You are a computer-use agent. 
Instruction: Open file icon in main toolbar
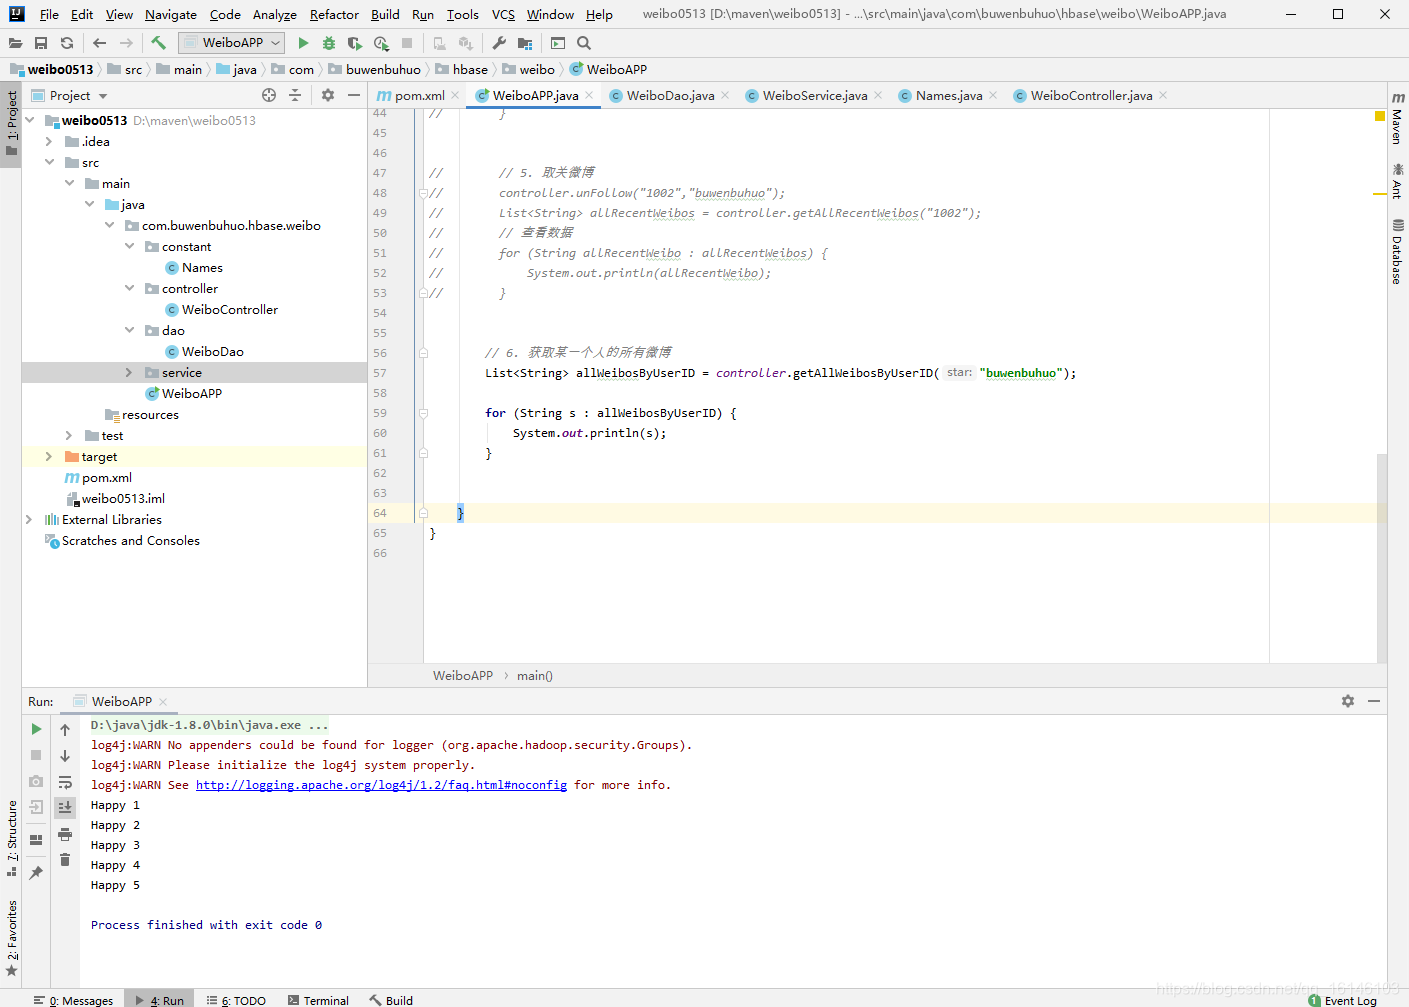[x=15, y=43]
